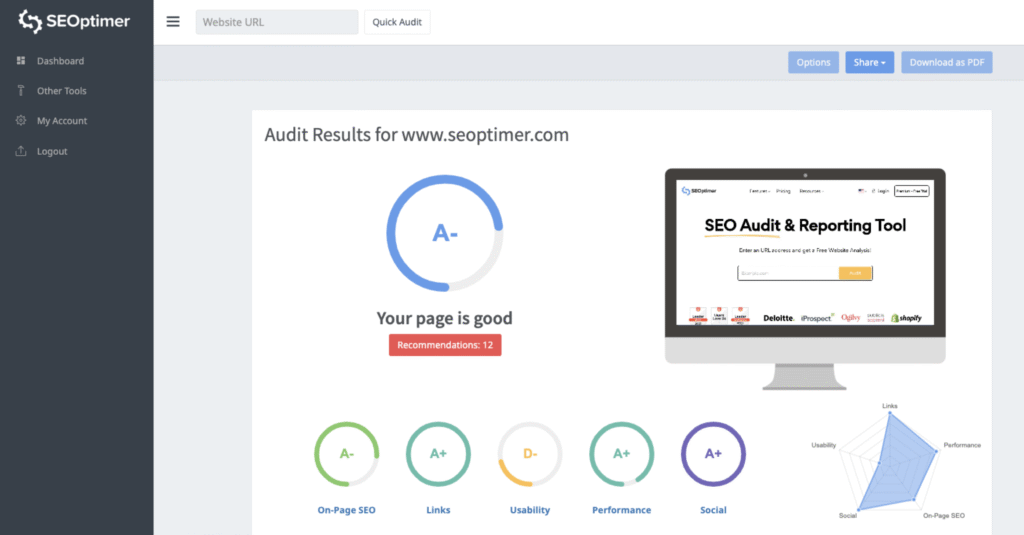
Task: Click the 'Your page is good' text
Action: (445, 318)
